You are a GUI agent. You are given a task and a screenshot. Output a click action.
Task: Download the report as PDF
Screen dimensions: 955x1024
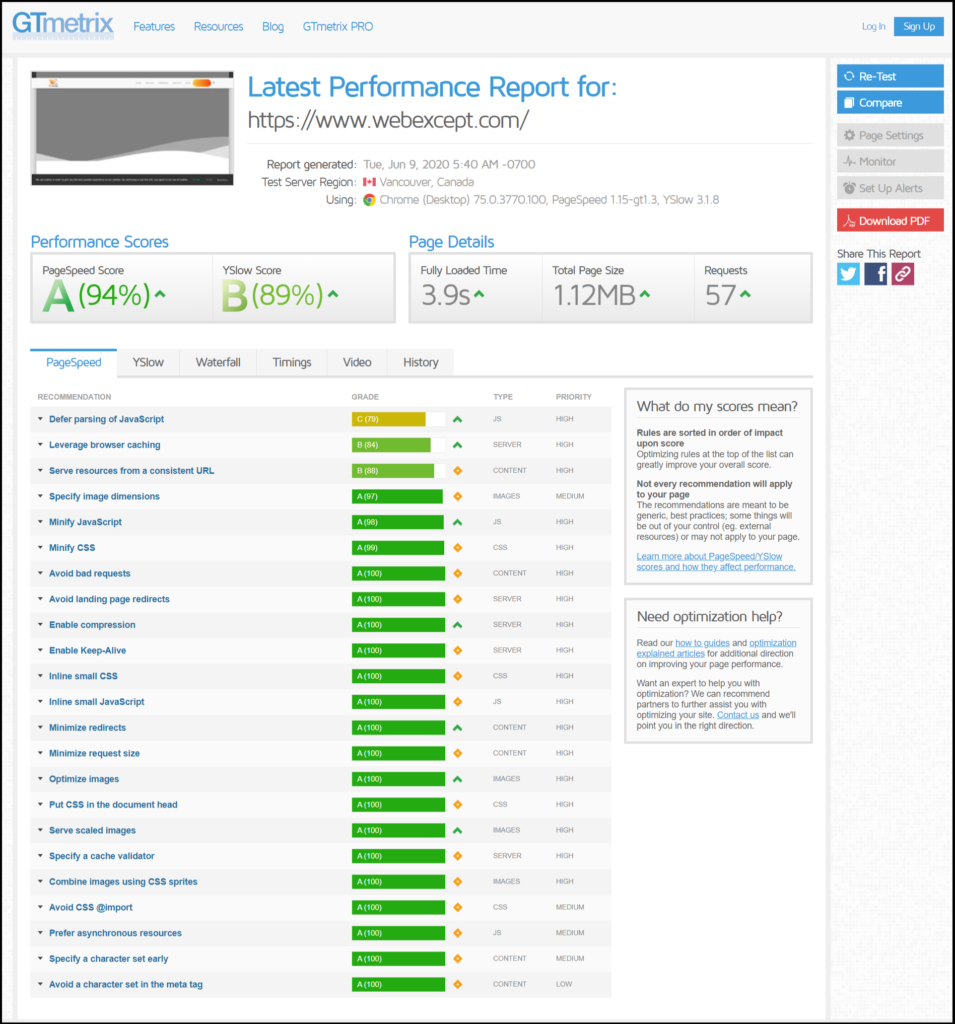point(890,221)
